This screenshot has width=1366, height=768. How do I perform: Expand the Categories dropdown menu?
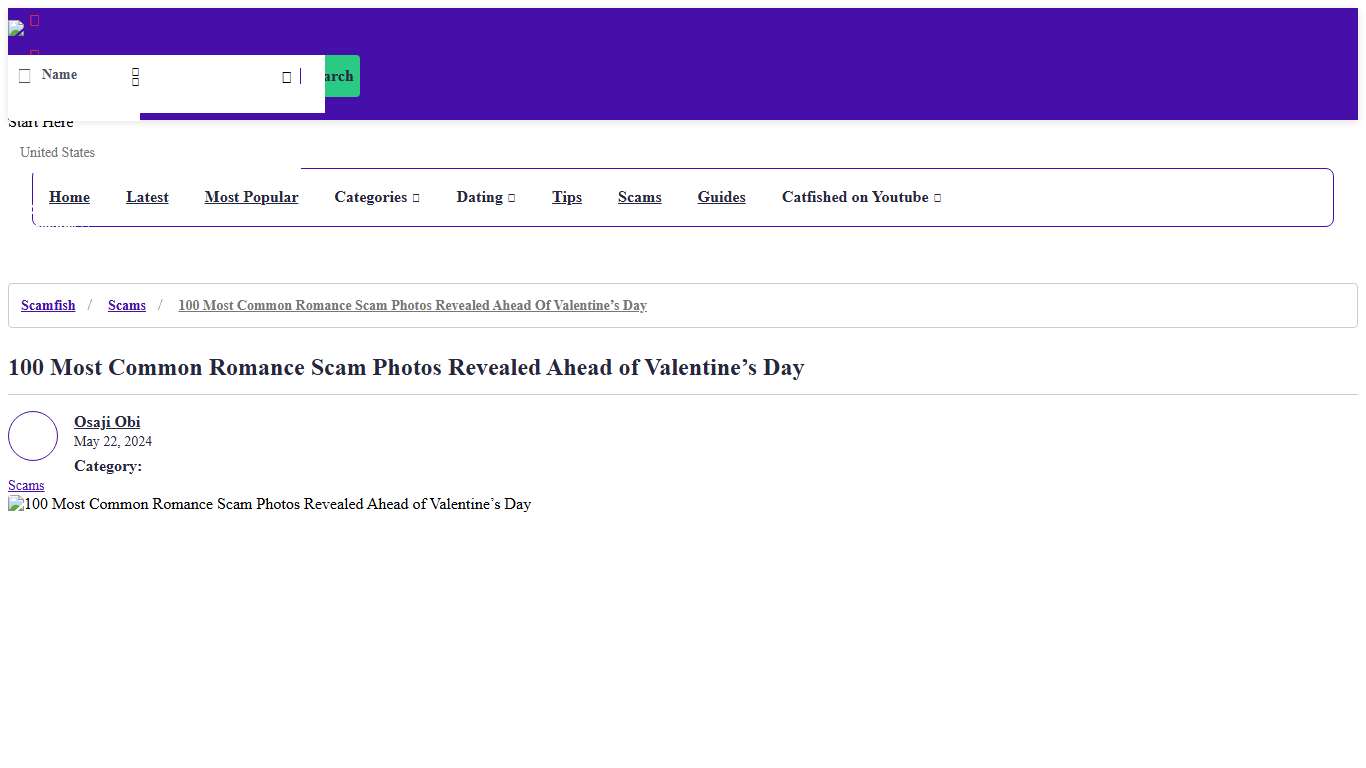pos(377,197)
